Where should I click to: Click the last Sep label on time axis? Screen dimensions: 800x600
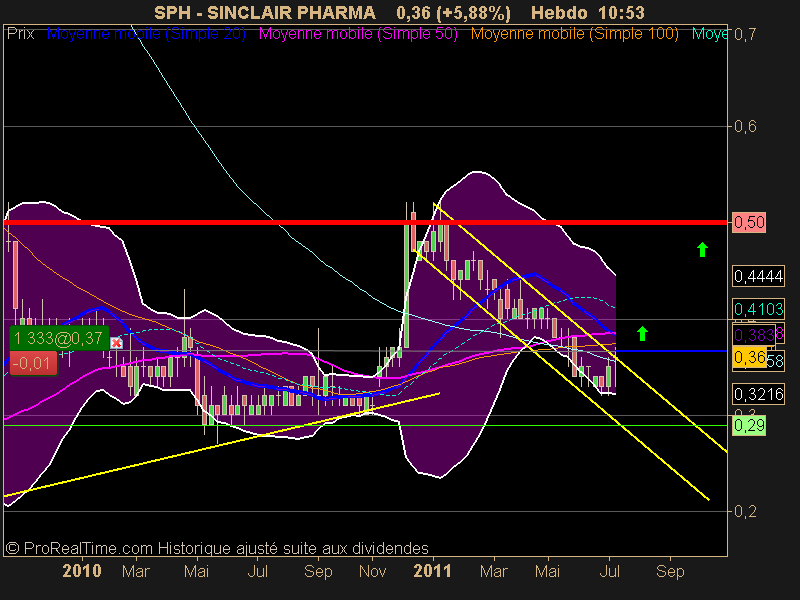(670, 571)
